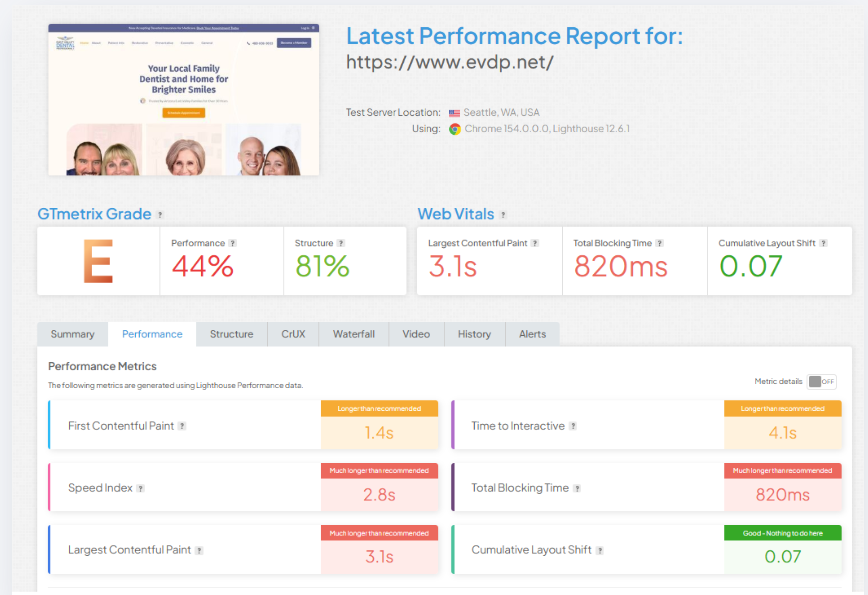The image size is (868, 595).
Task: Toggle the Metric details switch
Action: coord(822,381)
